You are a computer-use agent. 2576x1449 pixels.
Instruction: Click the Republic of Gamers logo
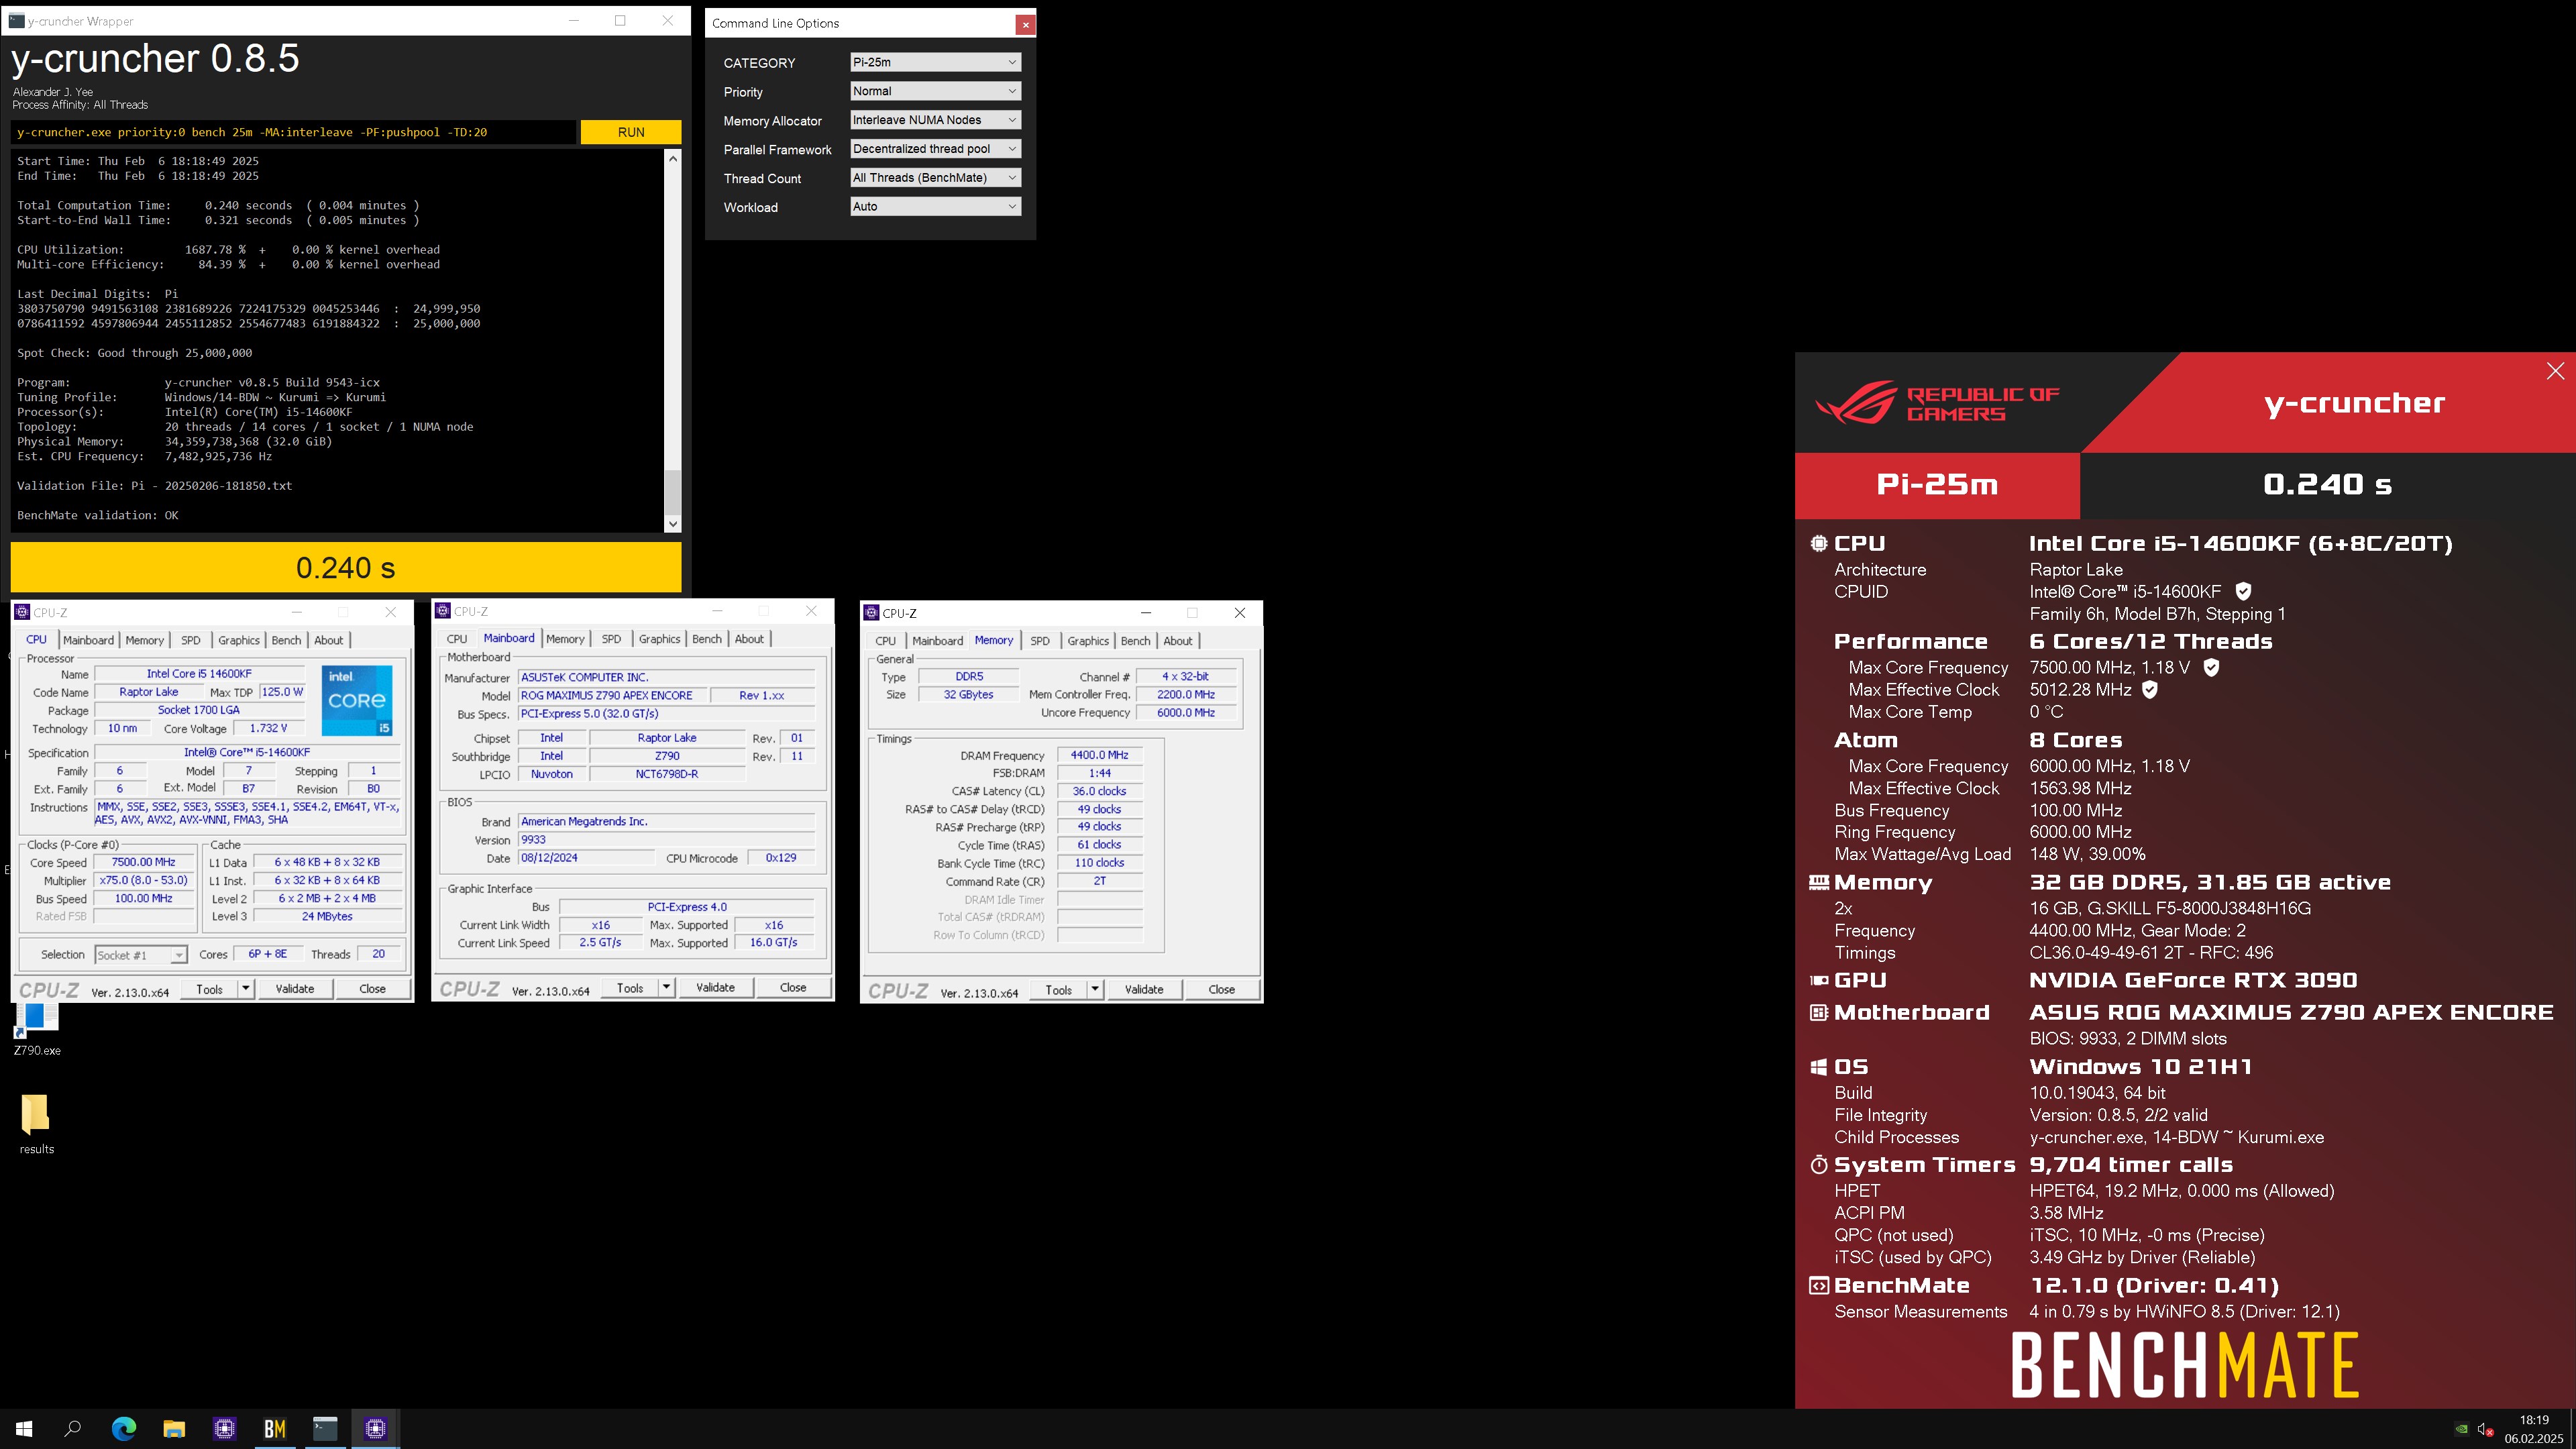(1937, 403)
